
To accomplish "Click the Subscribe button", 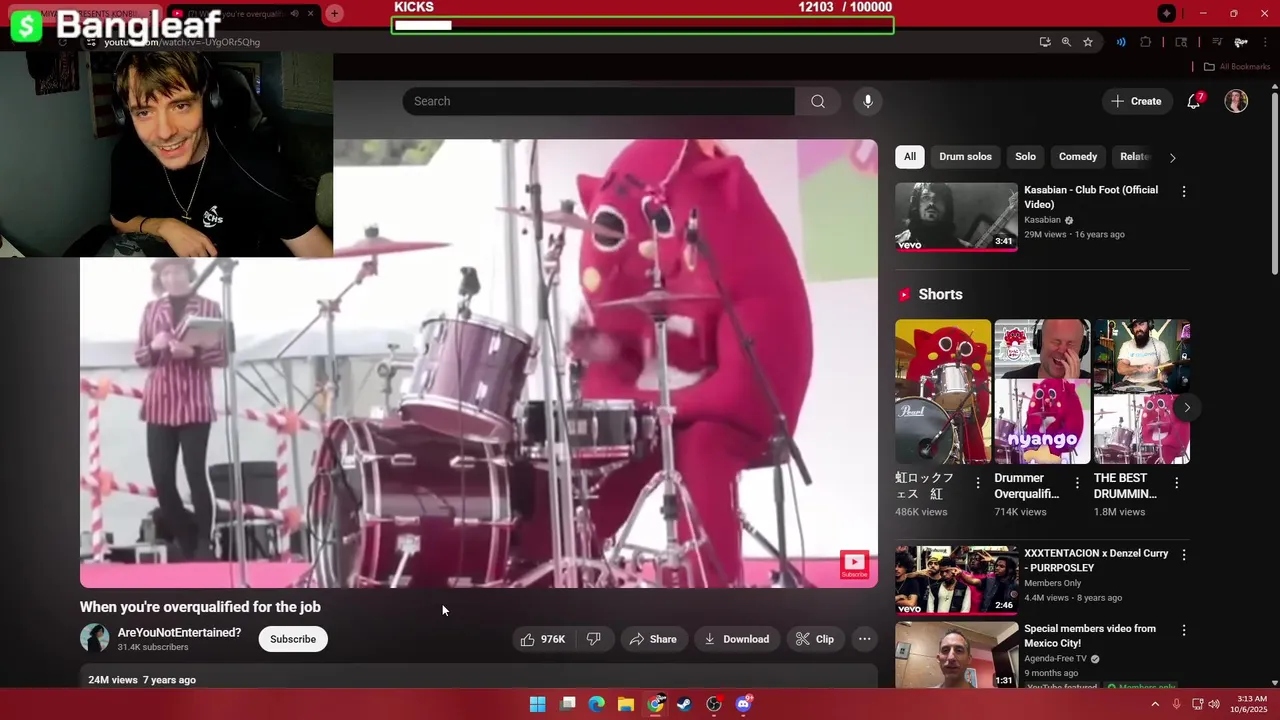I will (293, 639).
